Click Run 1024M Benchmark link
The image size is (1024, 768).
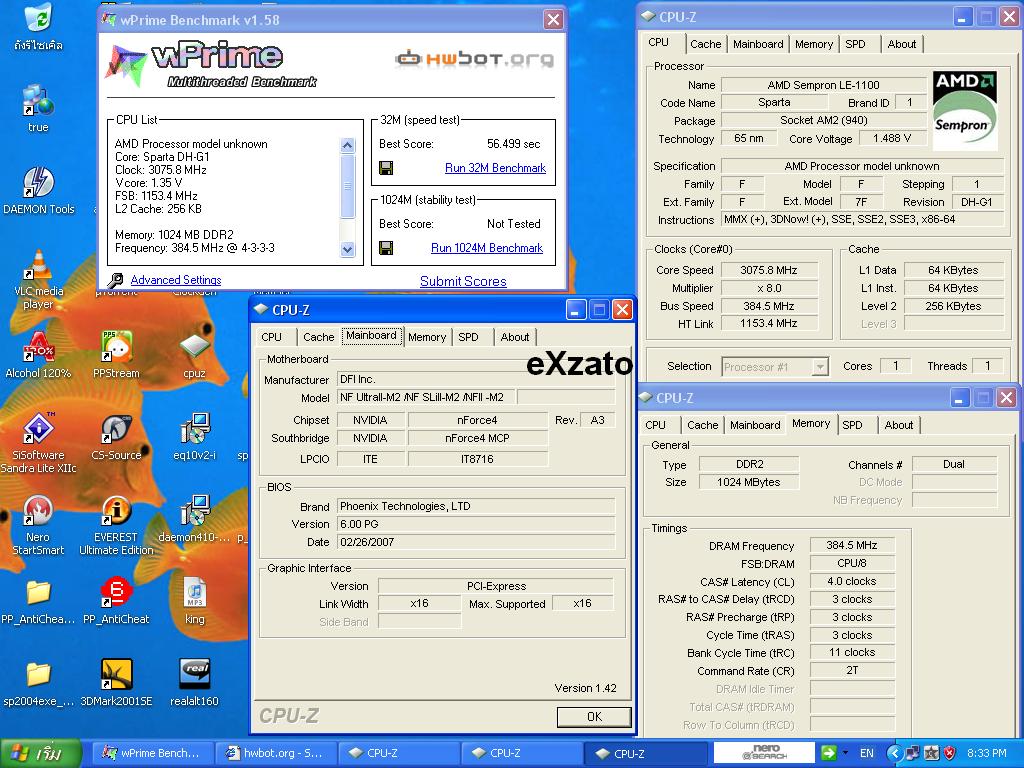tap(487, 248)
